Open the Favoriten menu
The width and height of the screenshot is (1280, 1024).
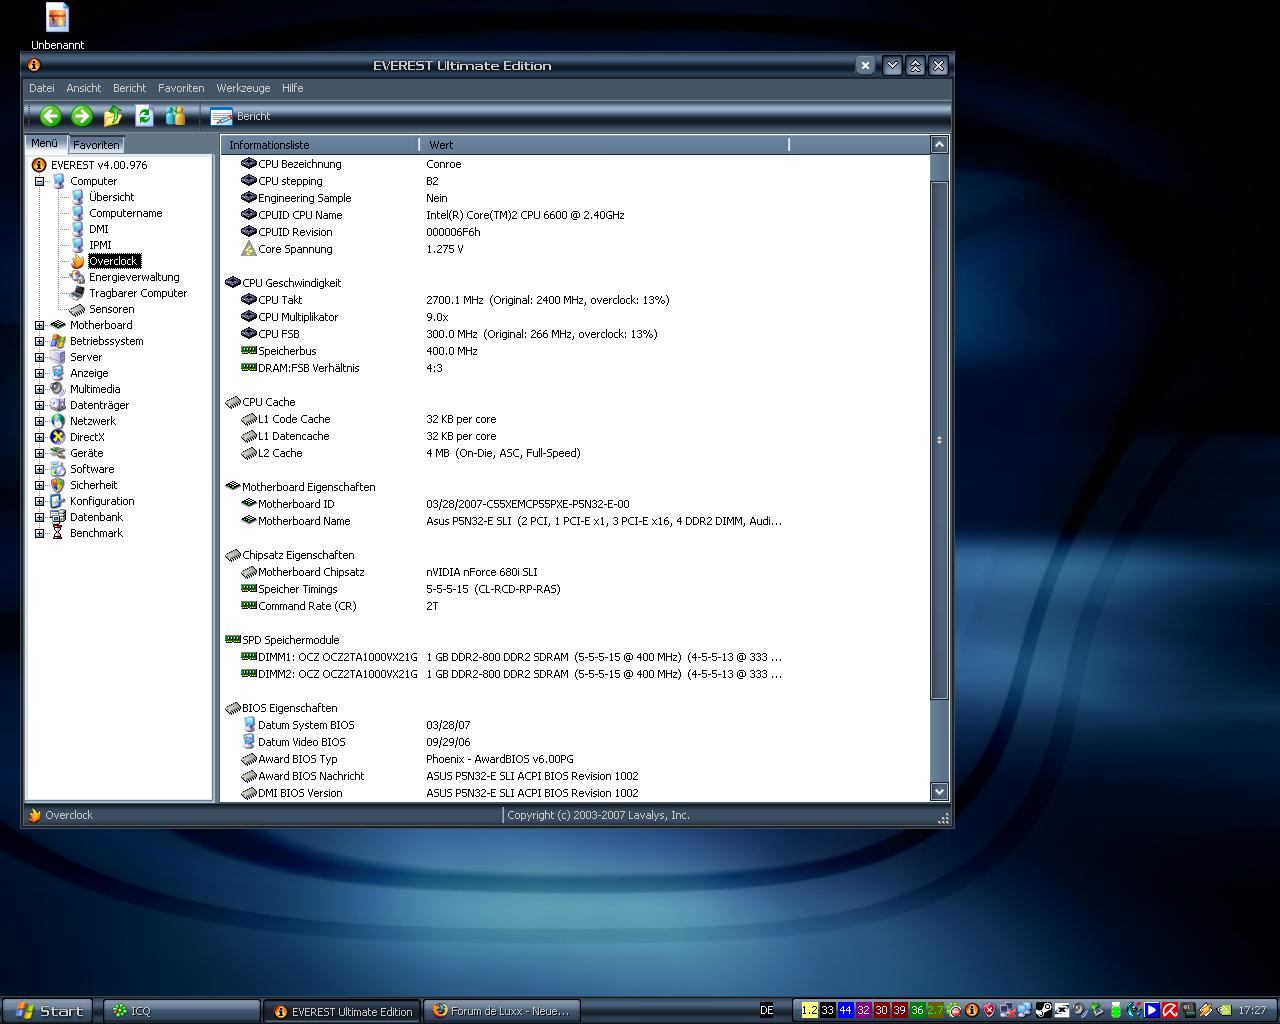181,88
